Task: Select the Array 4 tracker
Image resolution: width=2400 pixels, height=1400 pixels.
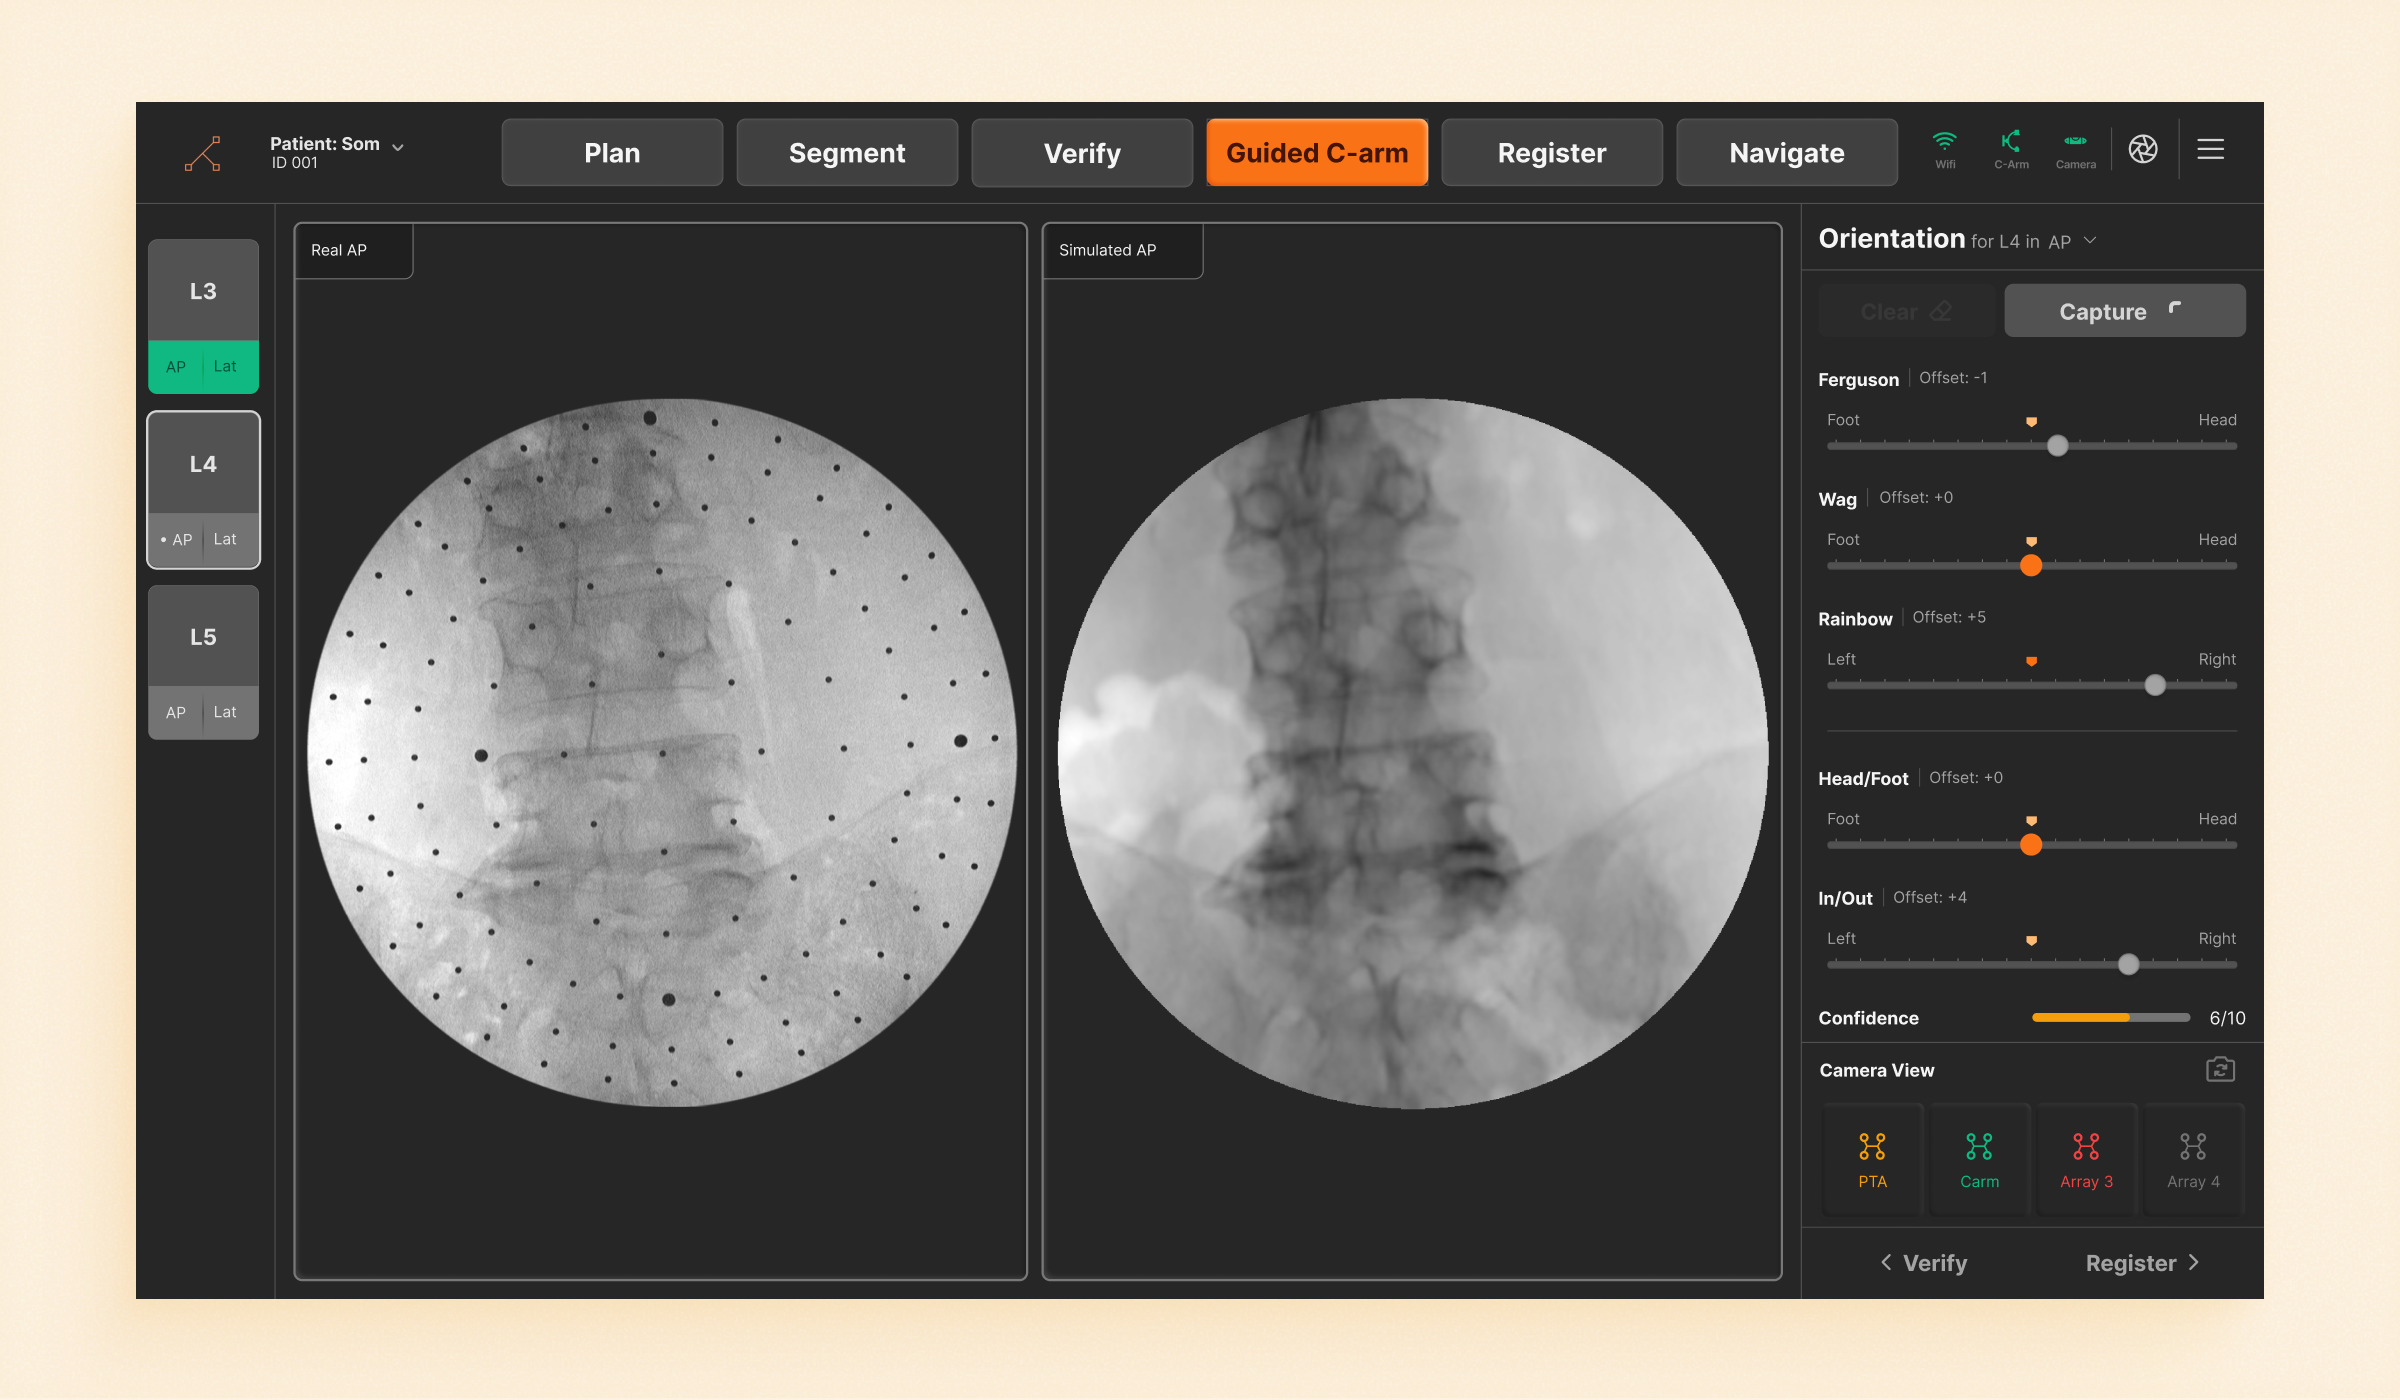Action: click(x=2193, y=1159)
